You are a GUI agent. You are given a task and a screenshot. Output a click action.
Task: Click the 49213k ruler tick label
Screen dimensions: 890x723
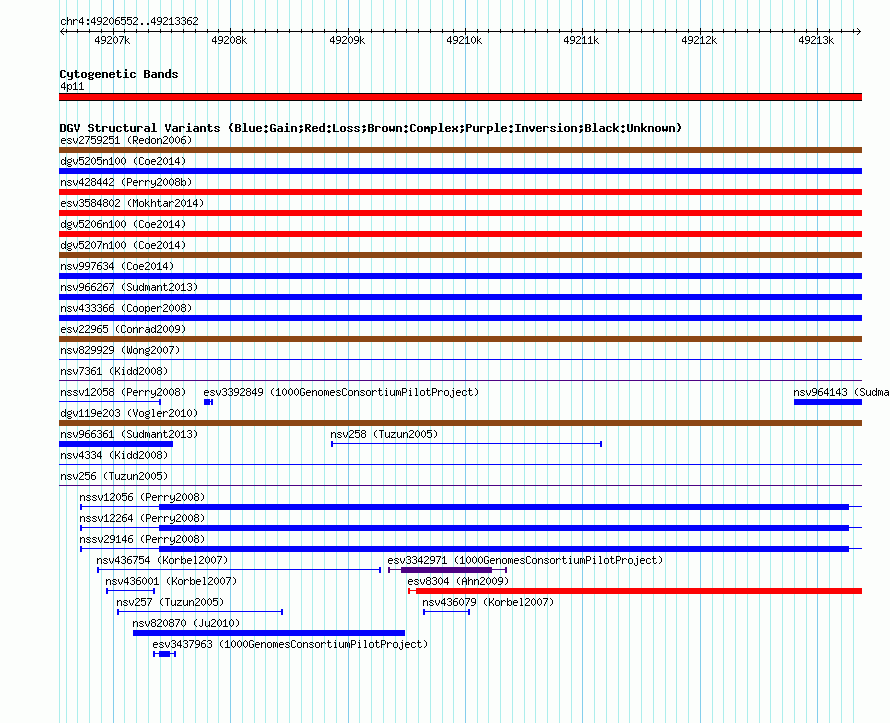pos(816,40)
